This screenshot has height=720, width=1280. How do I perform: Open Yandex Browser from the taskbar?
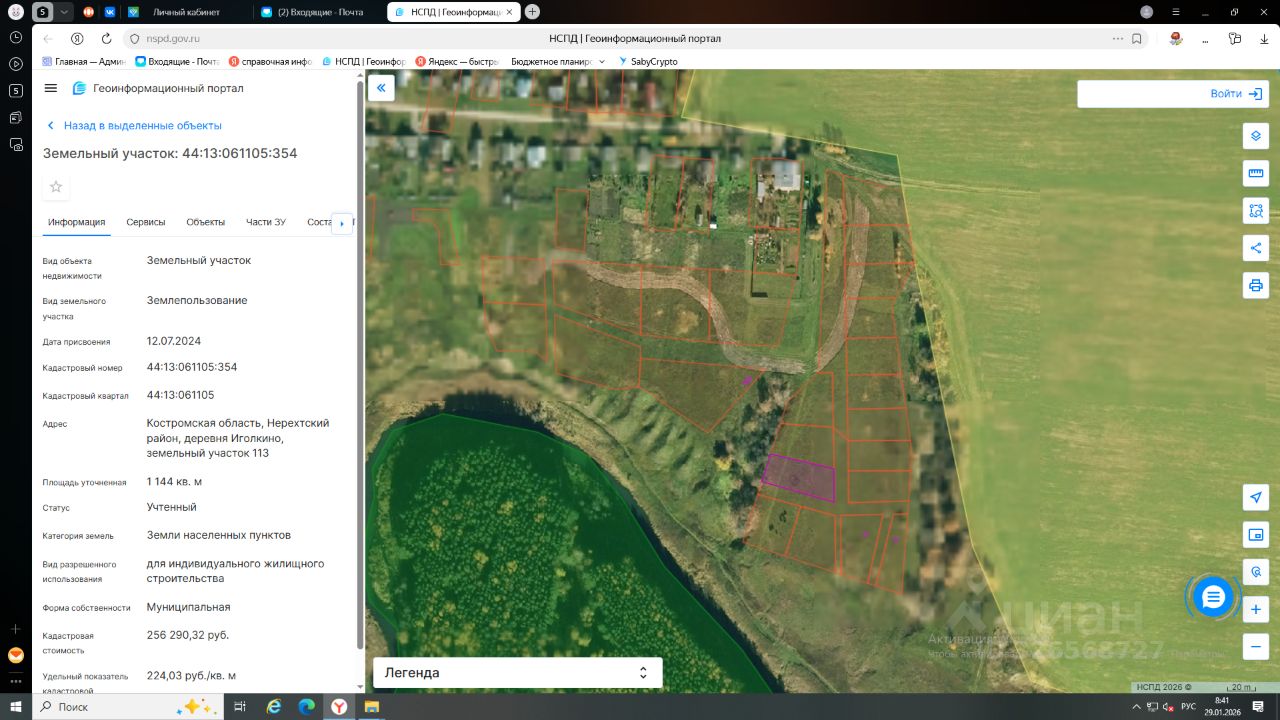pos(340,707)
